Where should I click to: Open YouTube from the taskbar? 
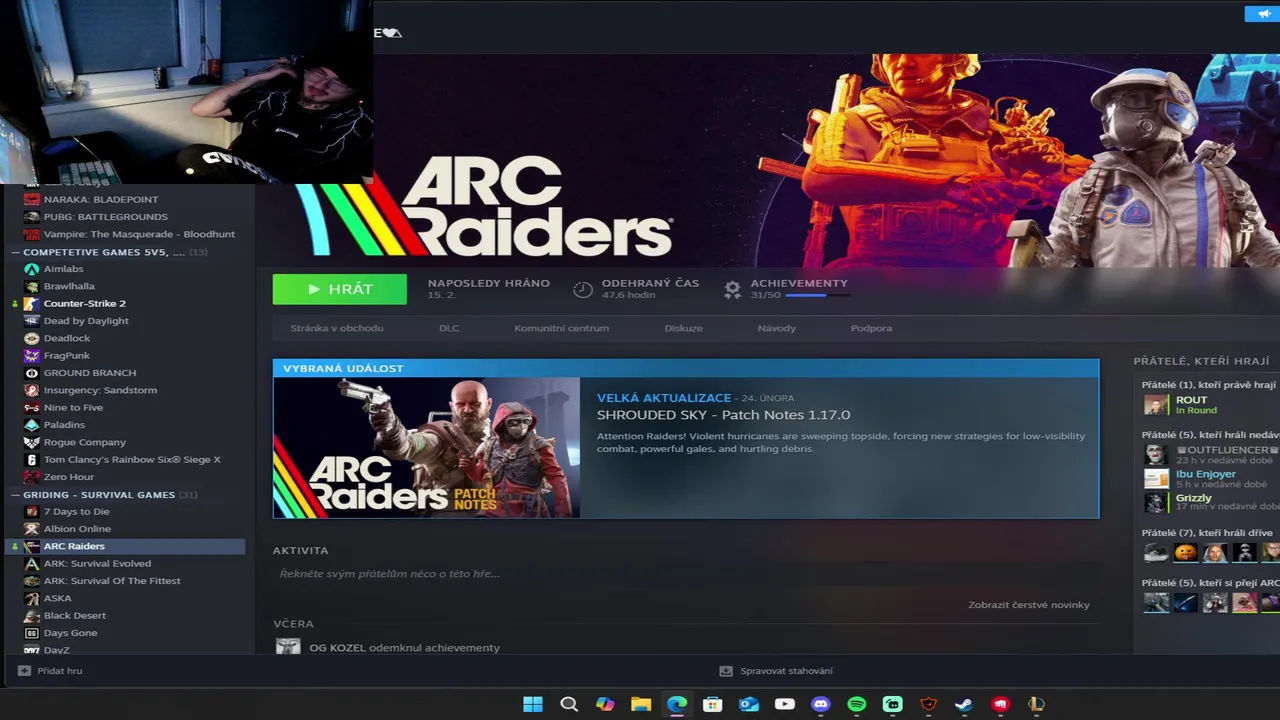coord(785,704)
